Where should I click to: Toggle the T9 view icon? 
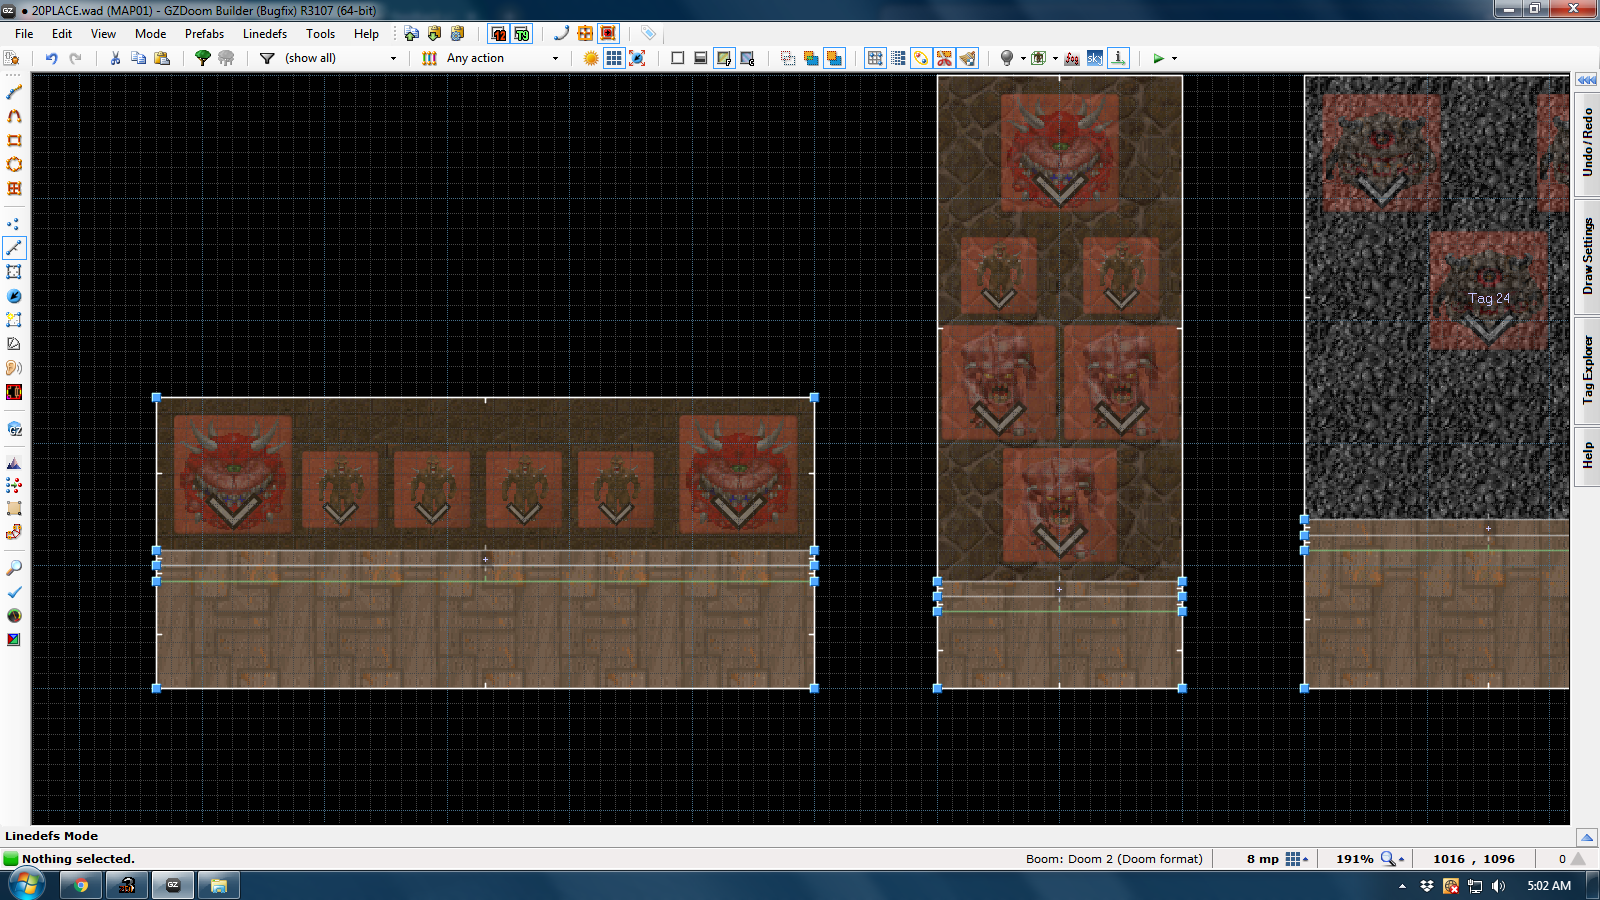pos(522,33)
